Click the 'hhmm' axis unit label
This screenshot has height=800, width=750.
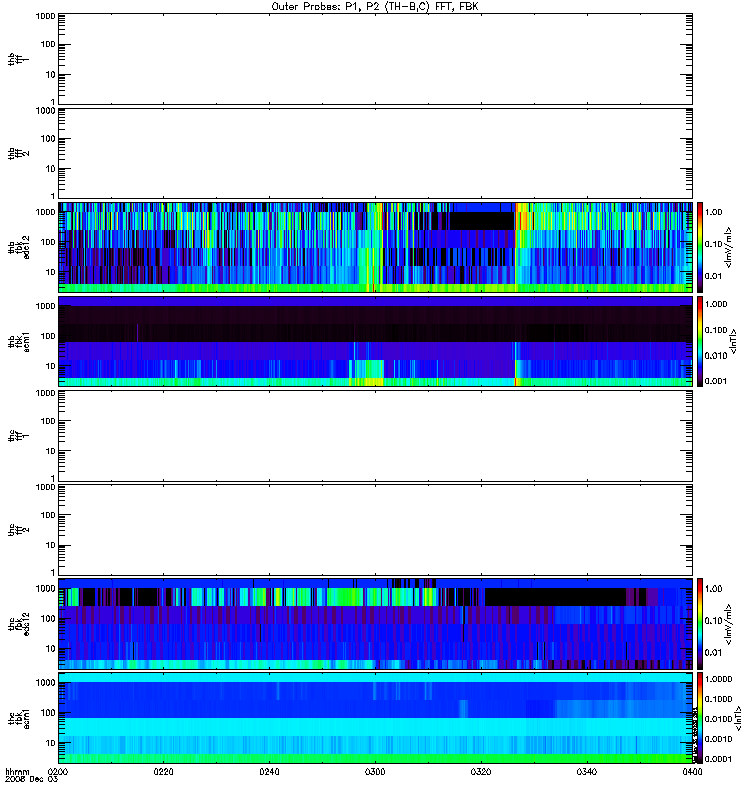[x=17, y=772]
